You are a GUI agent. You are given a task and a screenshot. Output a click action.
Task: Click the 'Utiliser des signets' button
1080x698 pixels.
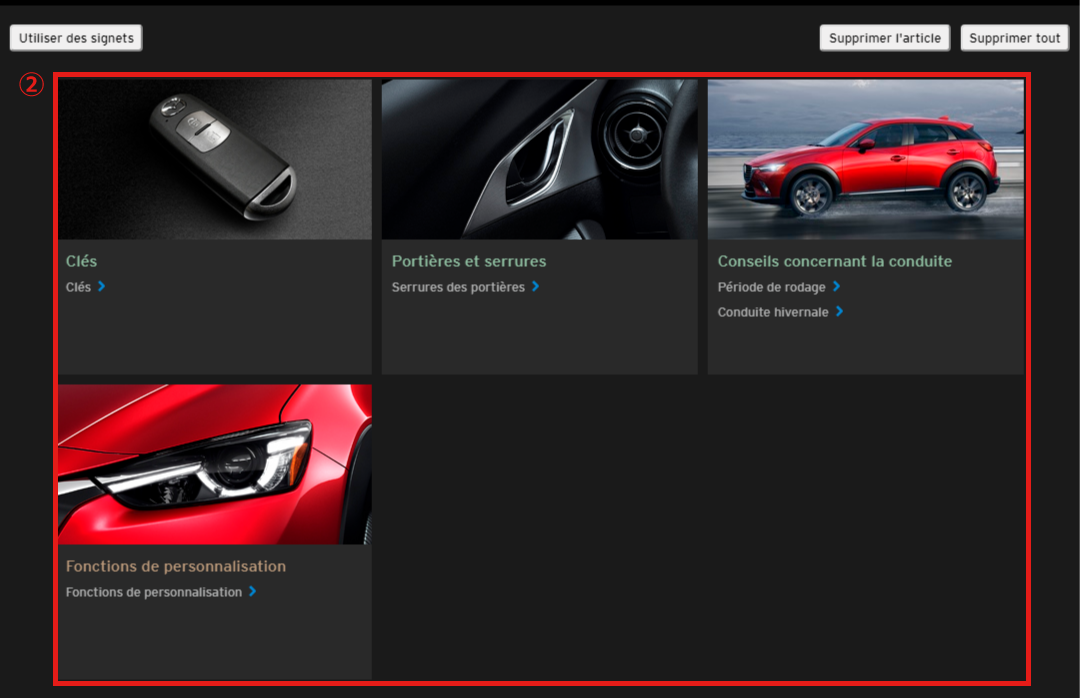click(76, 38)
